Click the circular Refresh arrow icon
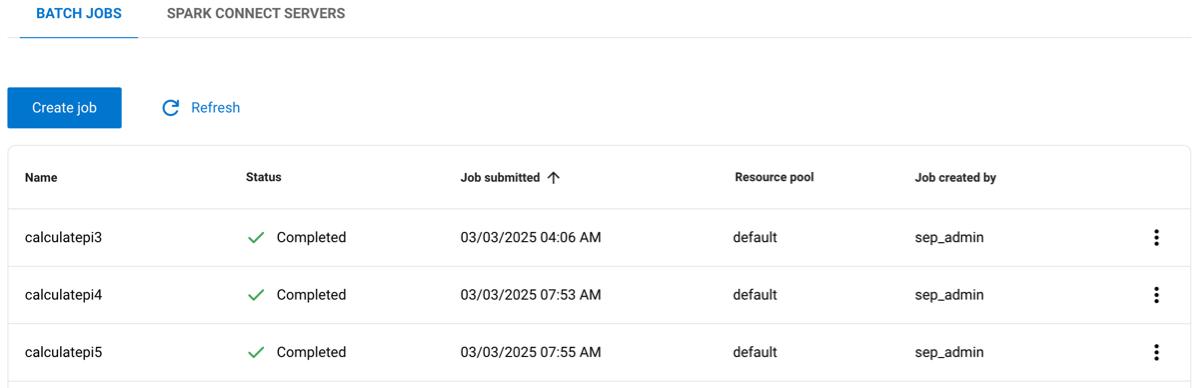Screen dimensions: 1200x388 coord(171,108)
